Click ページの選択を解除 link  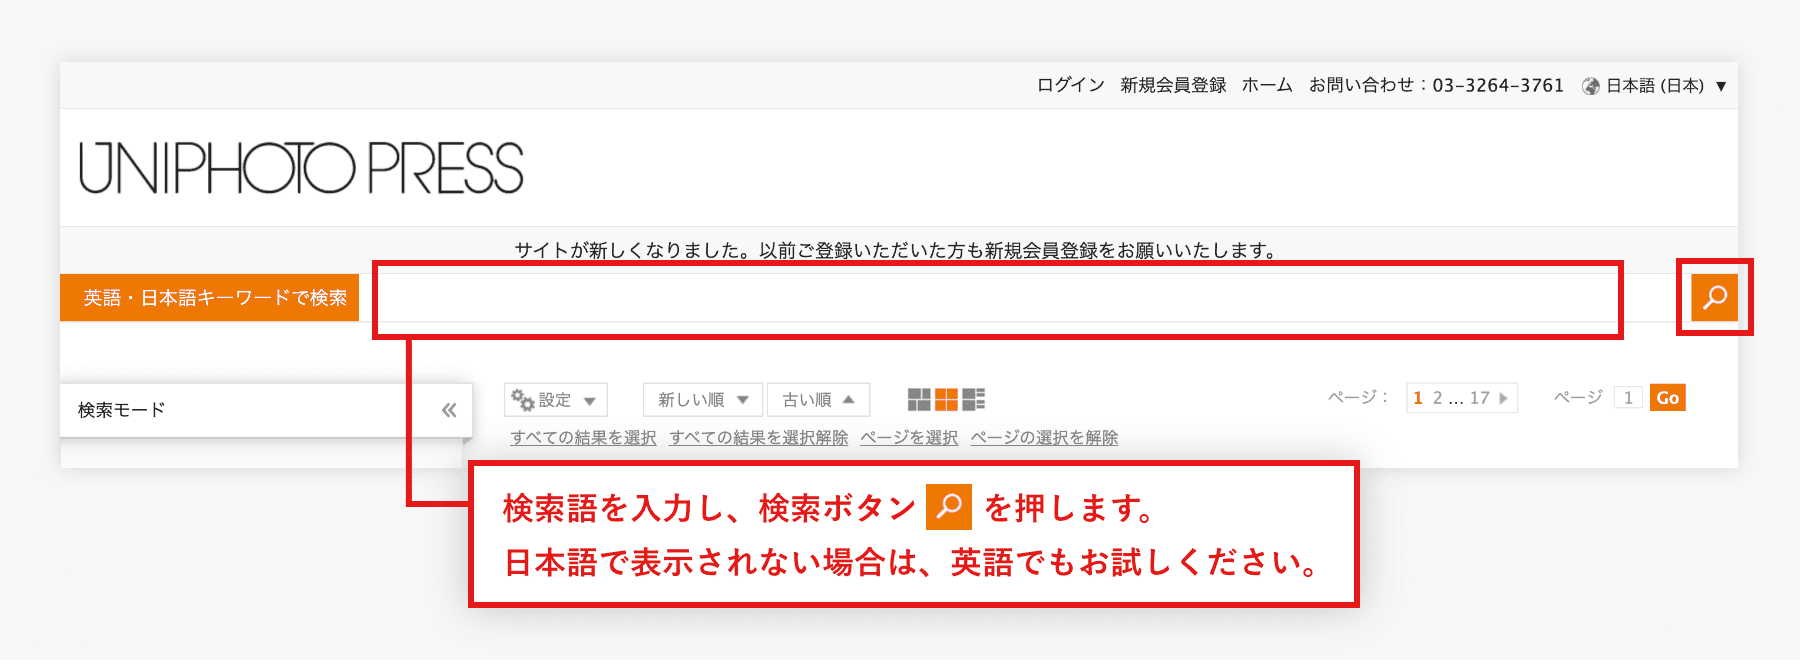point(1044,438)
